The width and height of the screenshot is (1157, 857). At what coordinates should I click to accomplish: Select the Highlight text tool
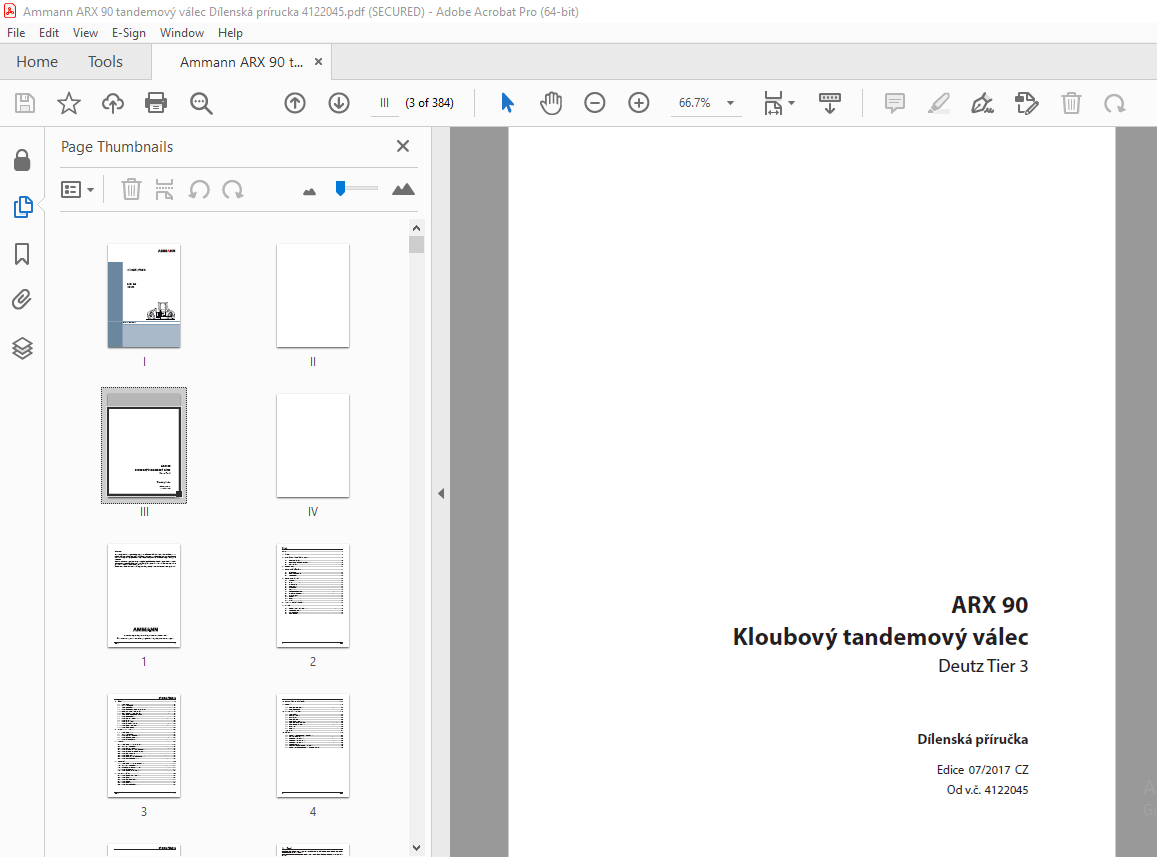point(939,103)
